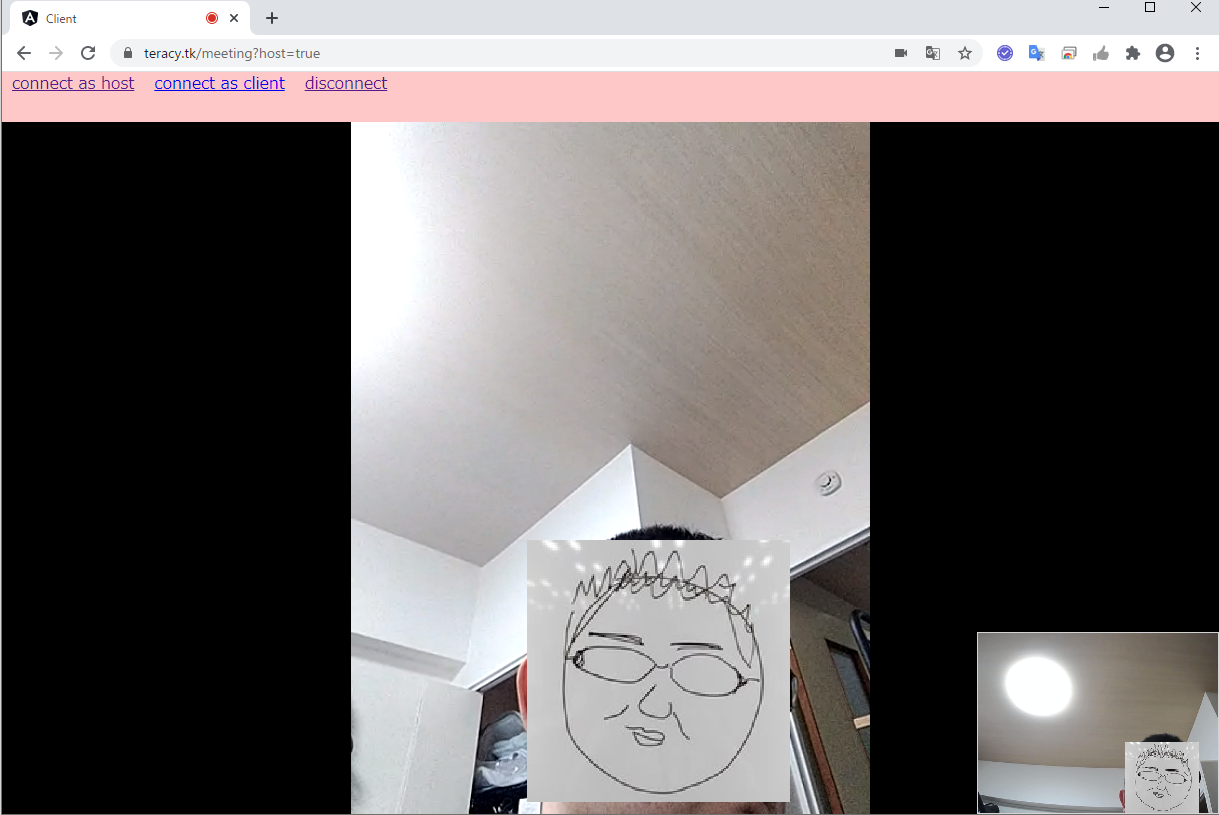Click the 'connect as host' link
Viewport: 1219px width, 815px height.
coord(72,83)
